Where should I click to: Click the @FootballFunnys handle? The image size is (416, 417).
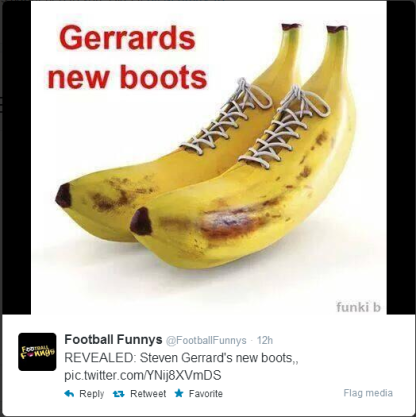click(206, 340)
